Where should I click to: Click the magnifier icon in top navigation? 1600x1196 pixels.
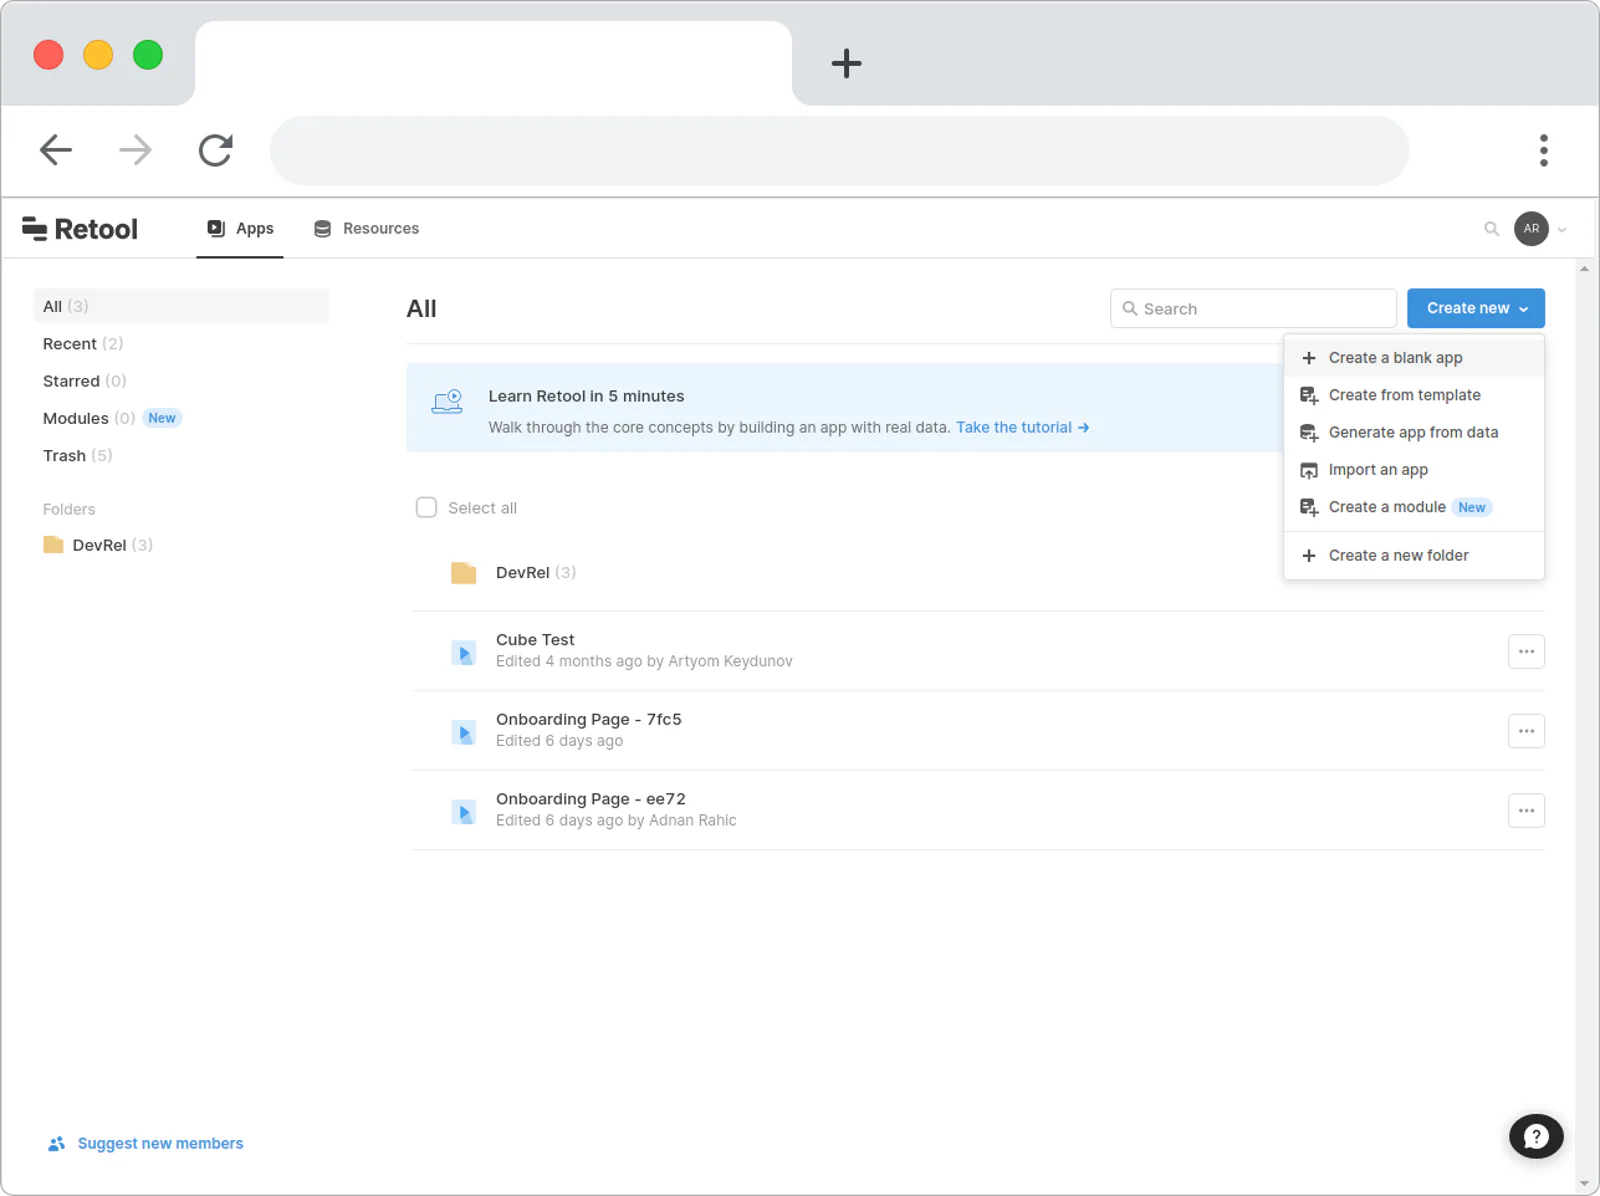coord(1491,229)
